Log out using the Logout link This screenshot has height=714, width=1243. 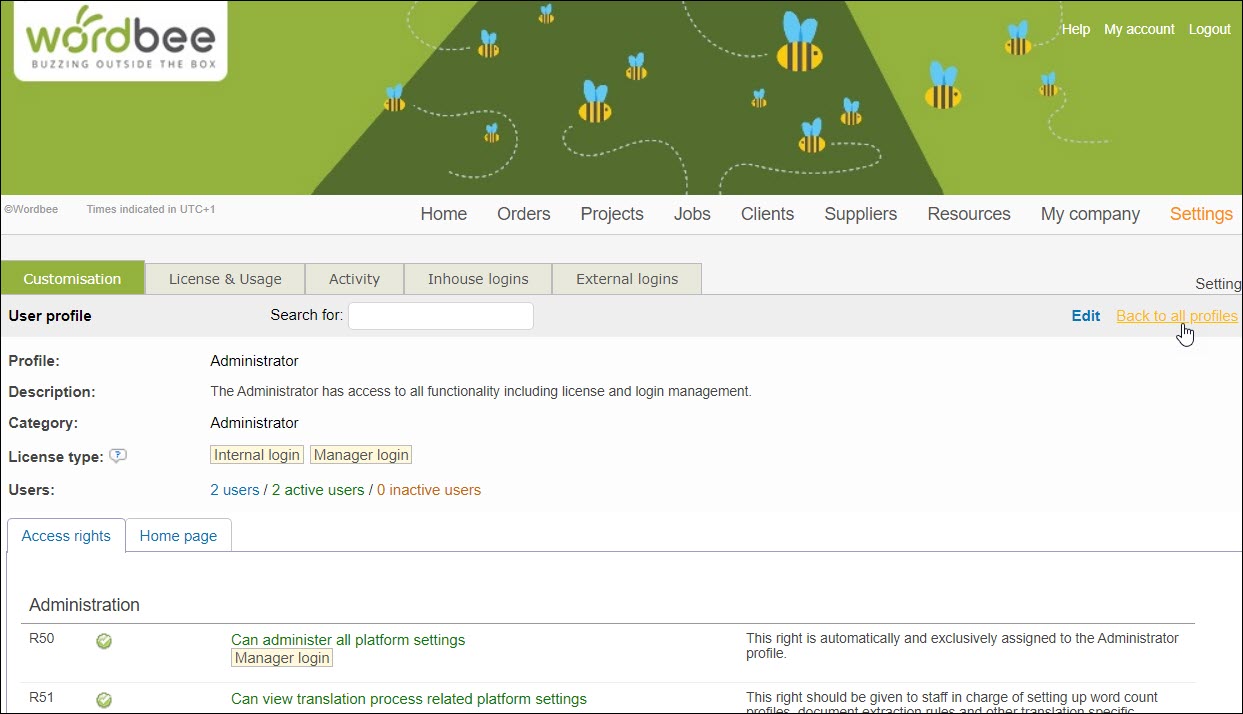1209,29
